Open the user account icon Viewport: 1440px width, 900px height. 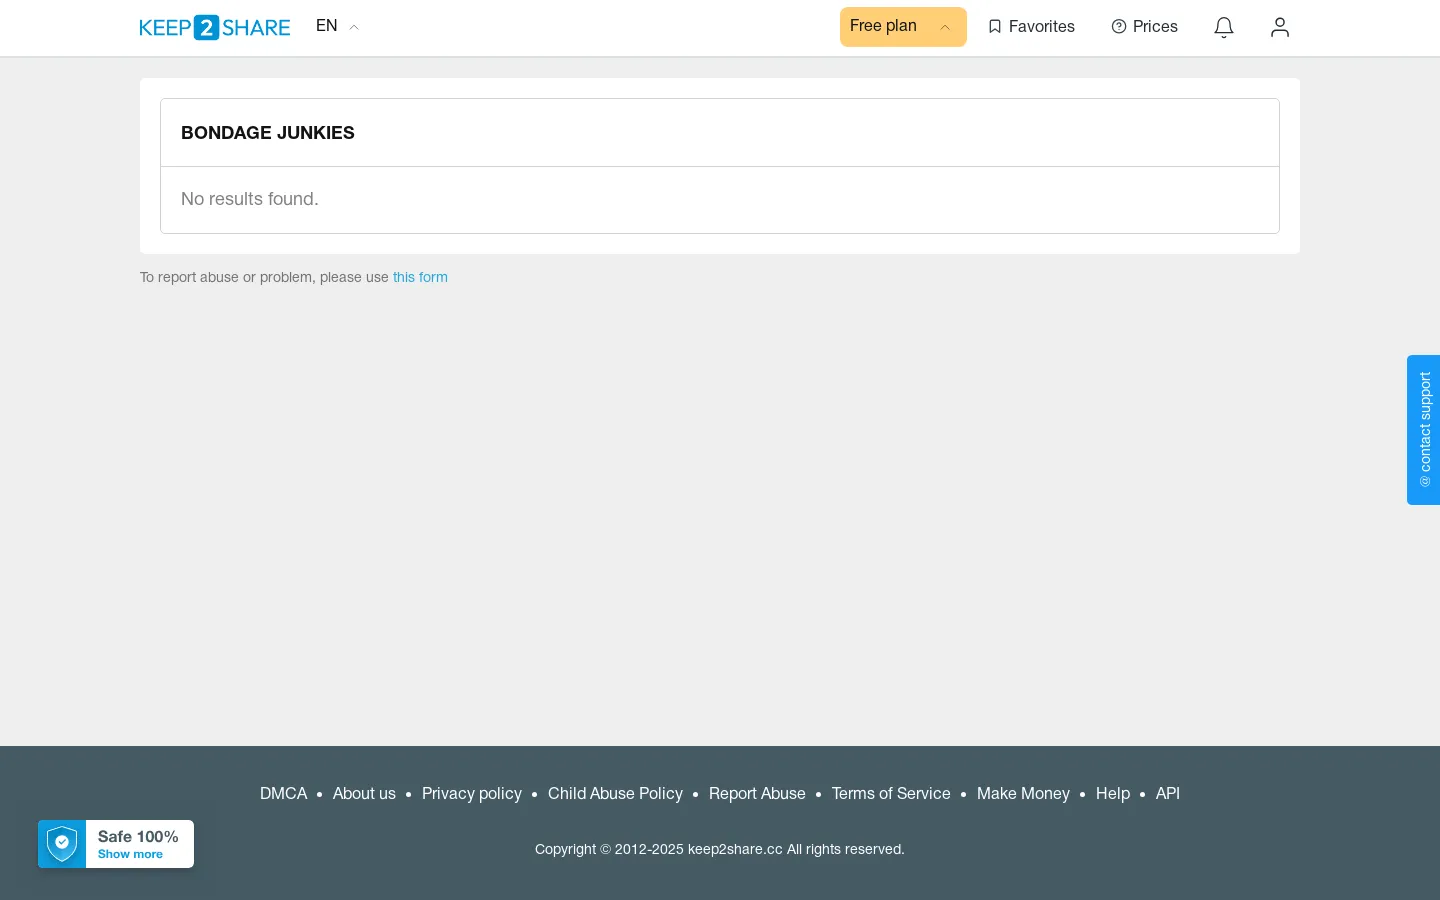1280,27
